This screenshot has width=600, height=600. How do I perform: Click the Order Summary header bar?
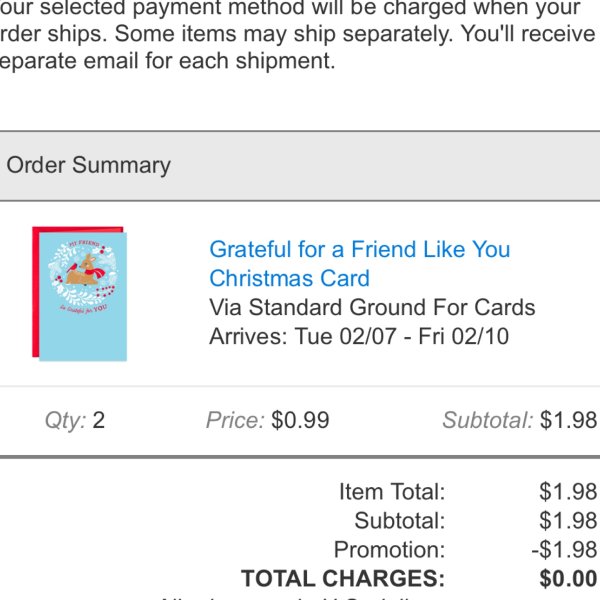pyautogui.click(x=300, y=166)
